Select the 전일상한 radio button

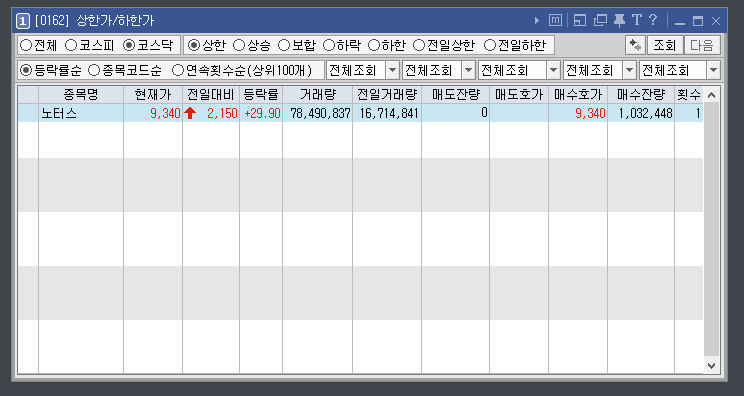[418, 46]
